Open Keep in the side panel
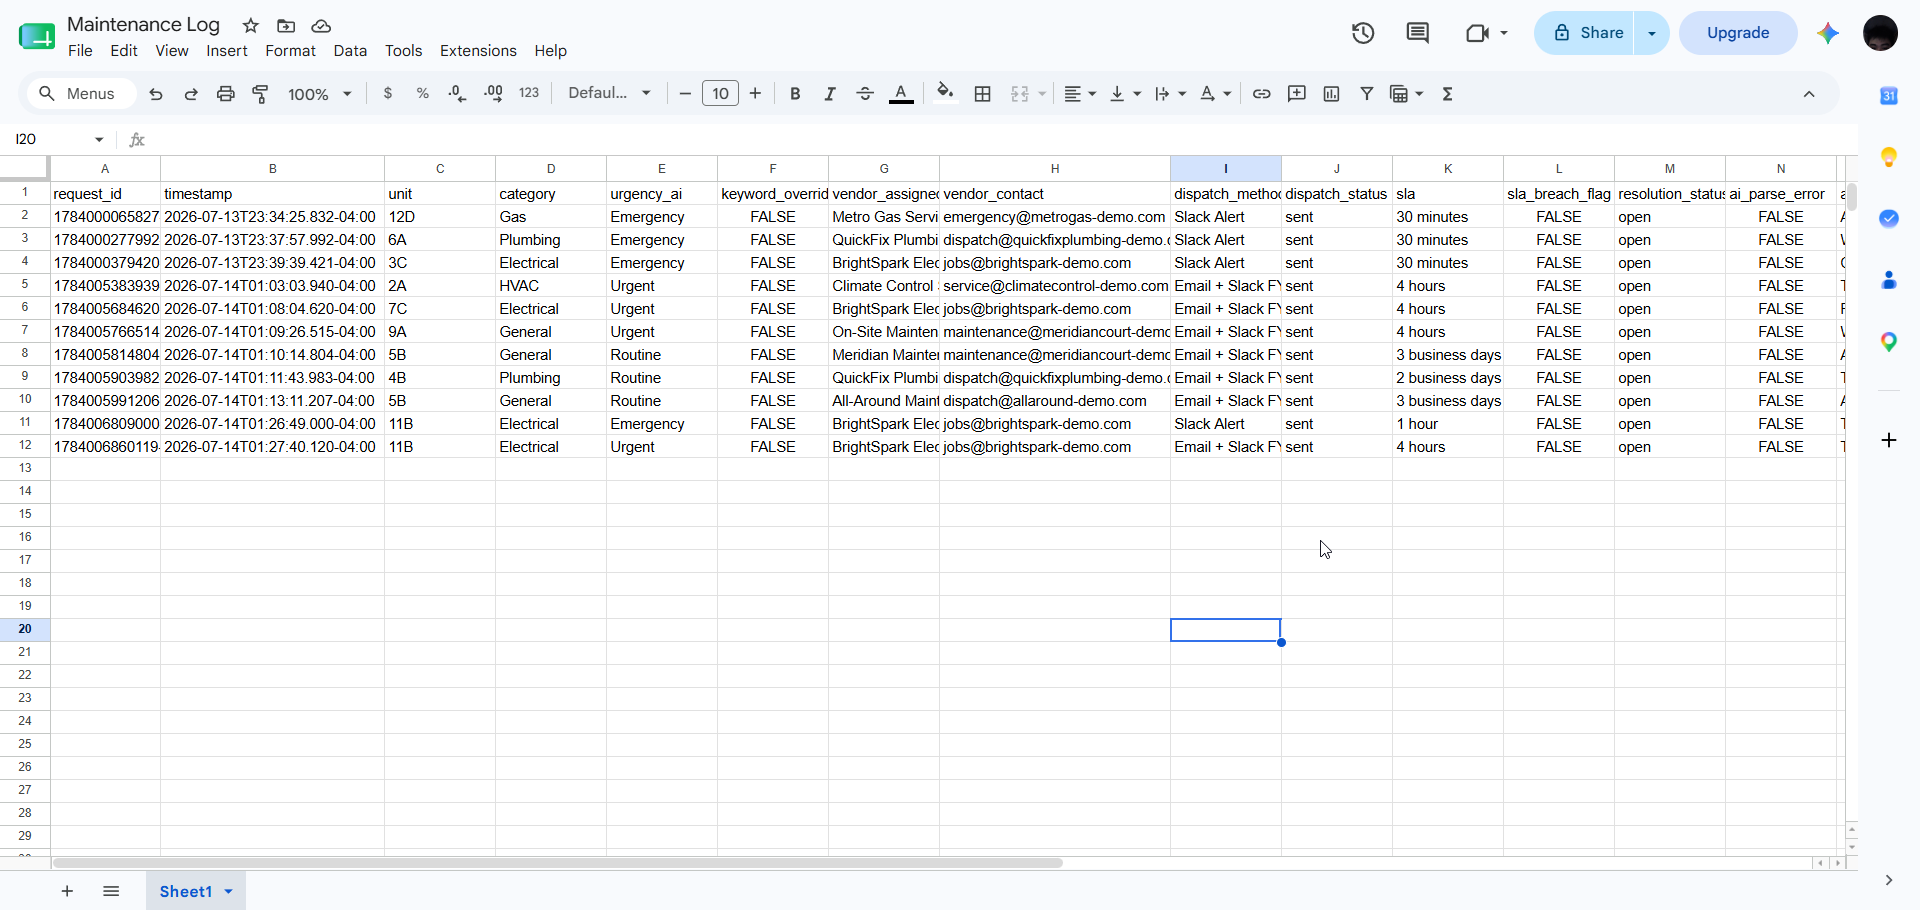The image size is (1920, 911). 1889,157
